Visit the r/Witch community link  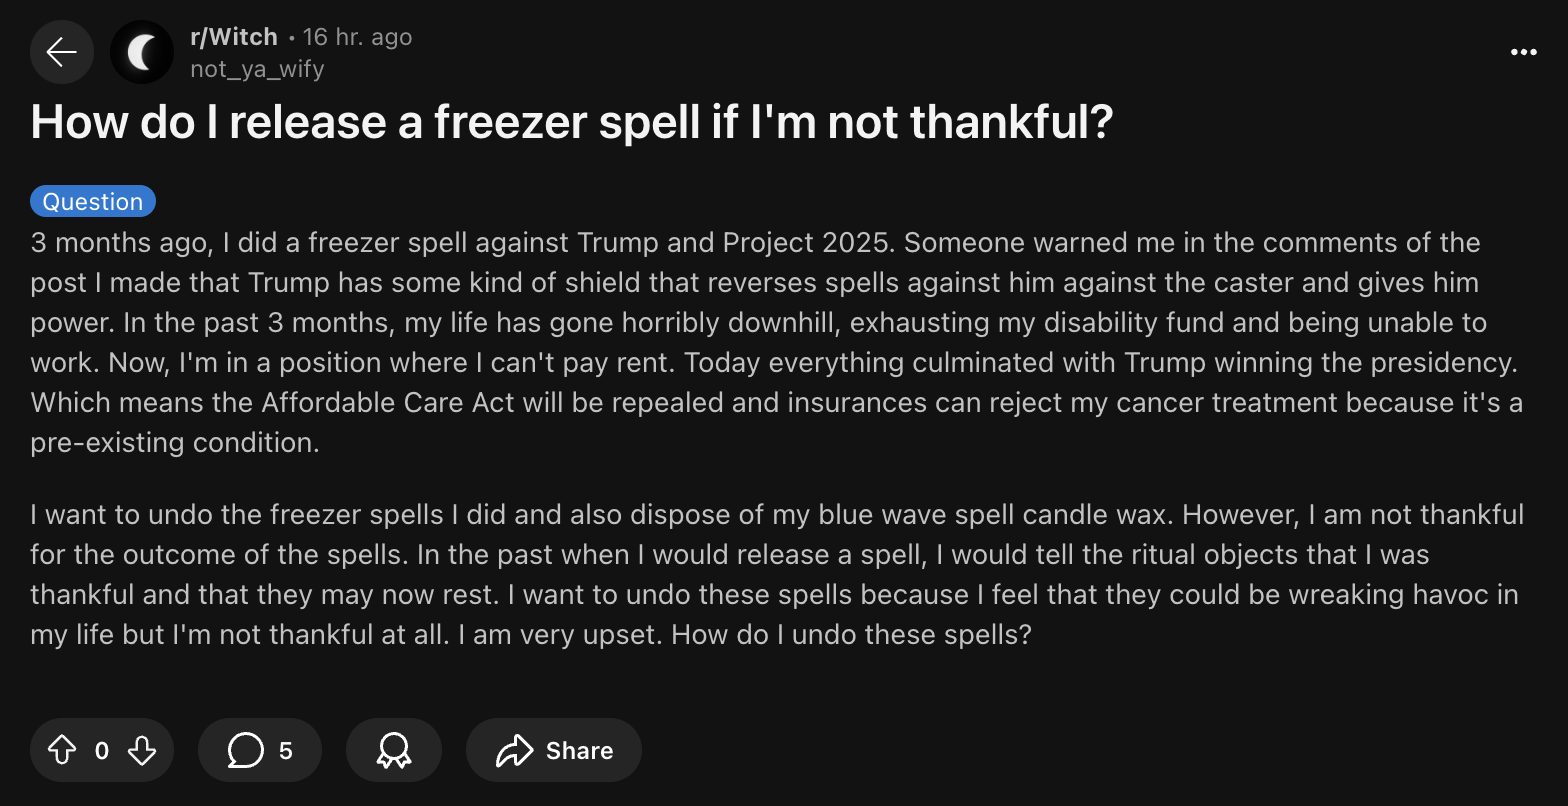point(233,37)
